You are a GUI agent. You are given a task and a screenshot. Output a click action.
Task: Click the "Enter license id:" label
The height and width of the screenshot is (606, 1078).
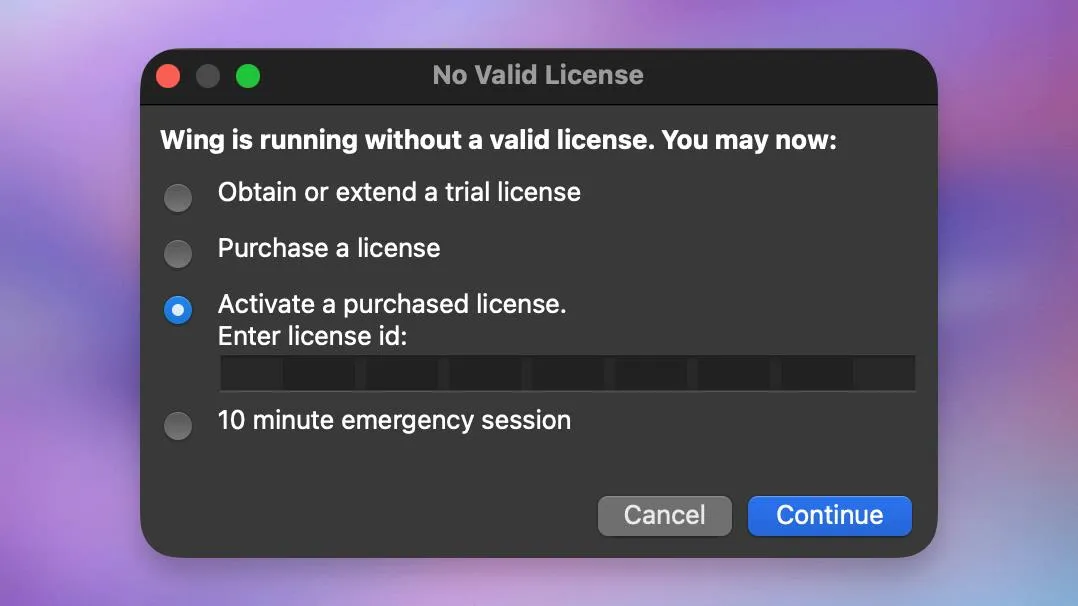[313, 336]
